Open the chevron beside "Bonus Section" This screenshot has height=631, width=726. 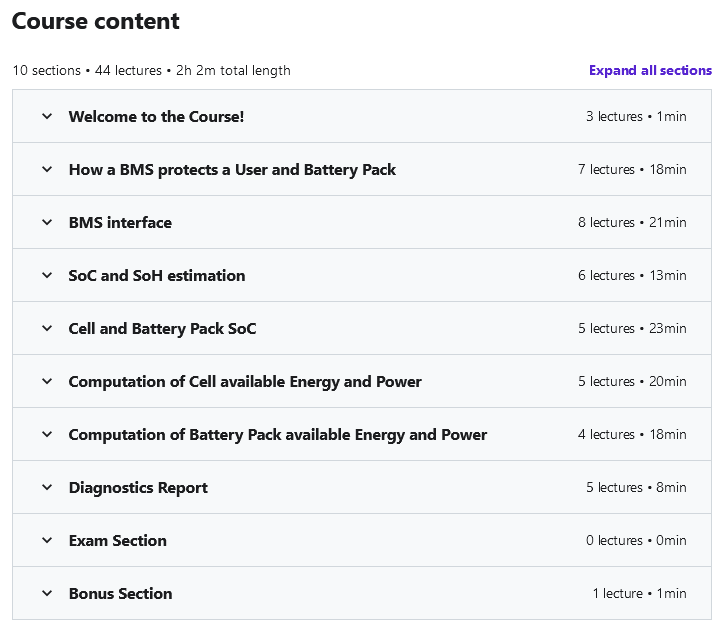(47, 594)
